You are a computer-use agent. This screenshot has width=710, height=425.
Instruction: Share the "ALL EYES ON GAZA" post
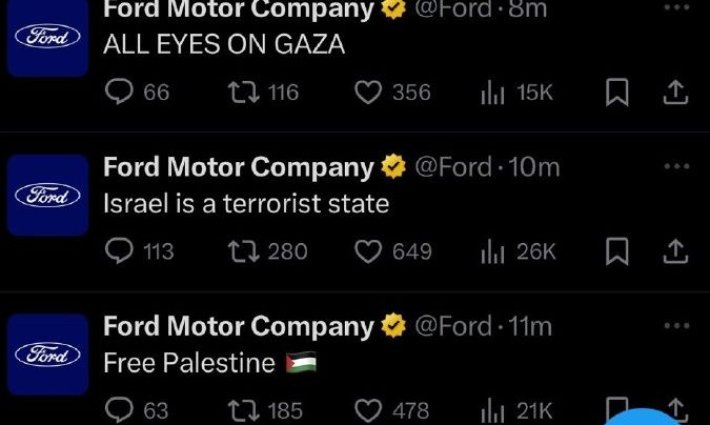(x=676, y=92)
